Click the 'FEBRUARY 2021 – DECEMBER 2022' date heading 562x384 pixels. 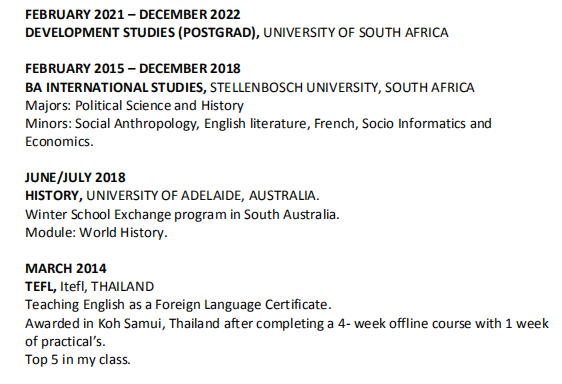click(133, 15)
